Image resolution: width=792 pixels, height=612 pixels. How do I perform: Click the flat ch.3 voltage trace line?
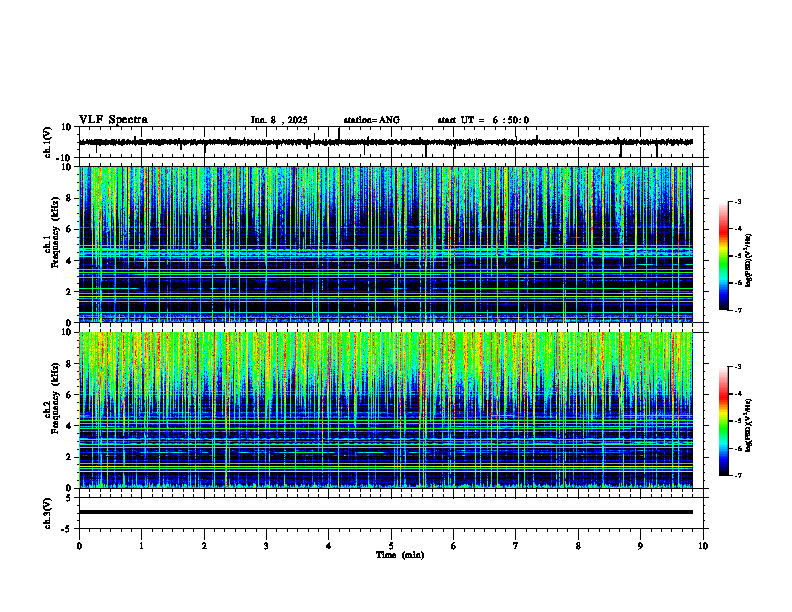point(385,512)
